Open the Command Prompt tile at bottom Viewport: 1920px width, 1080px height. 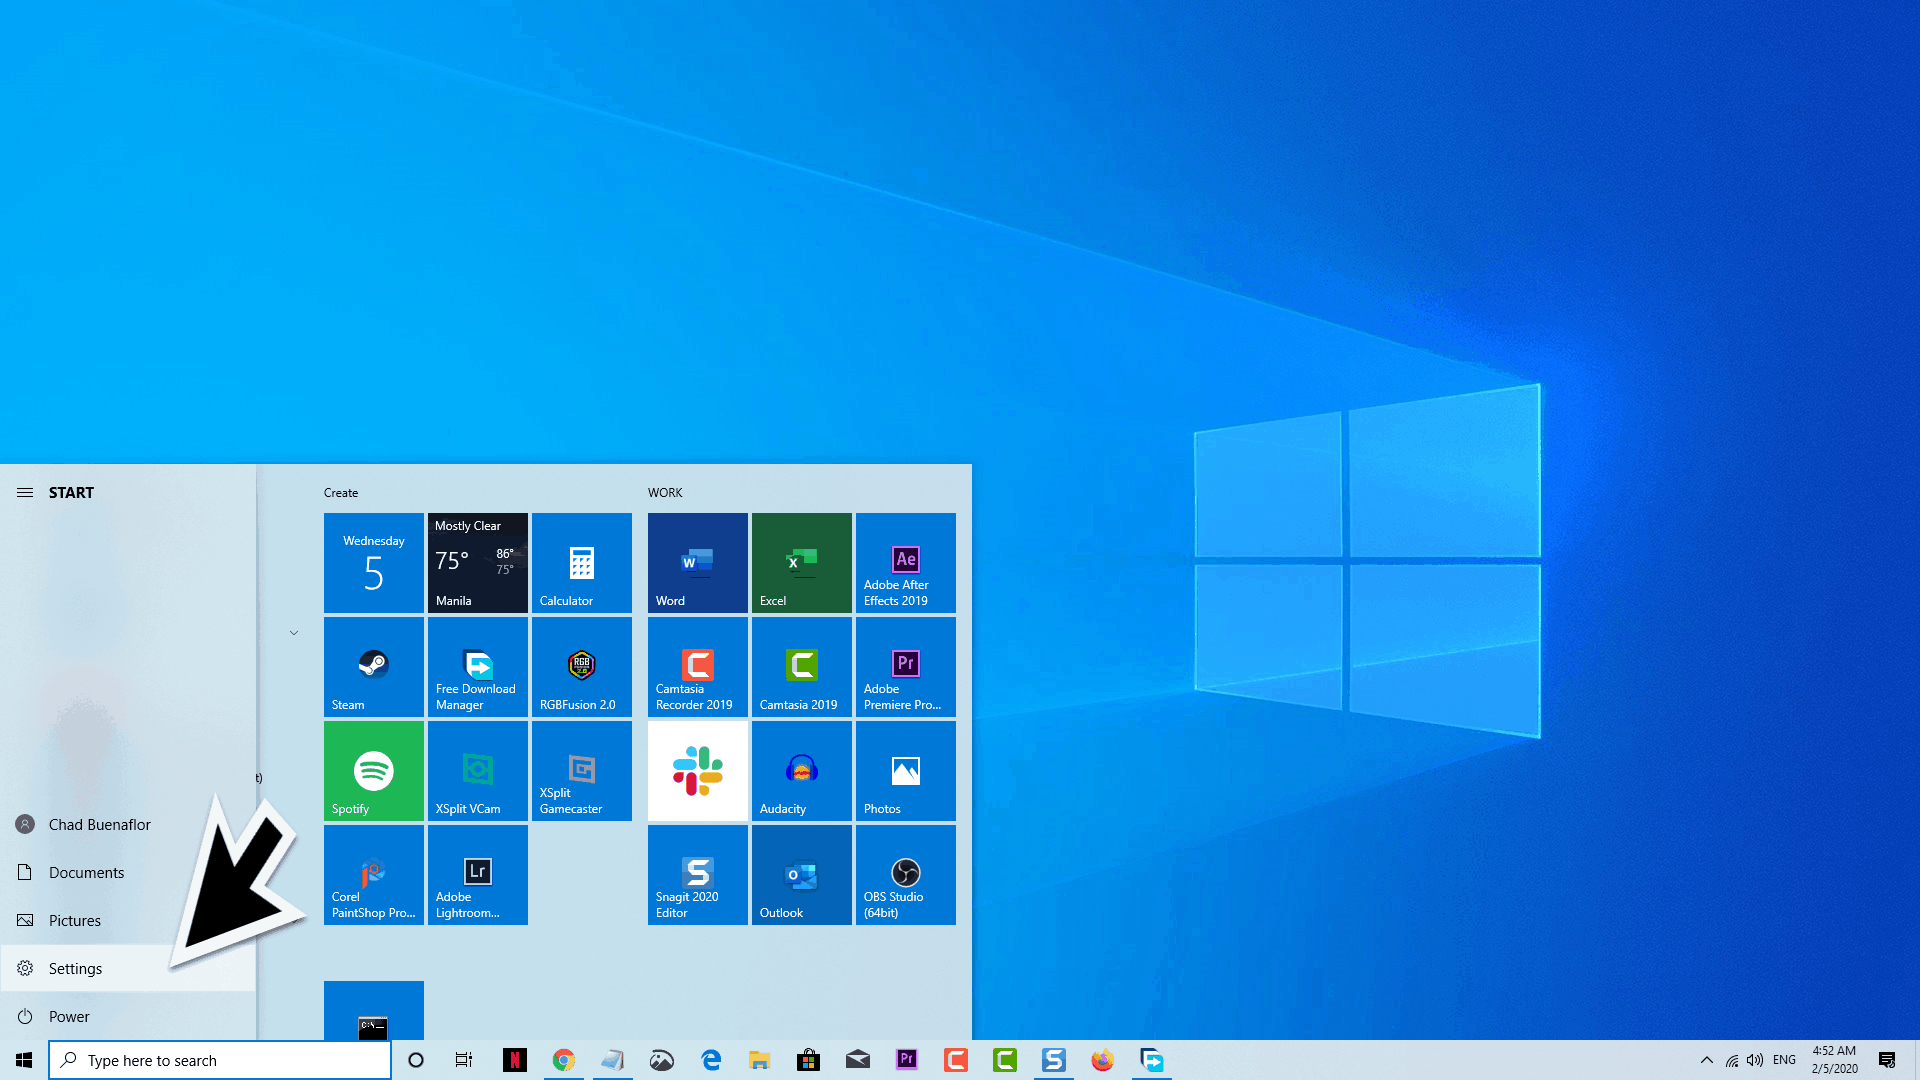pos(373,1010)
